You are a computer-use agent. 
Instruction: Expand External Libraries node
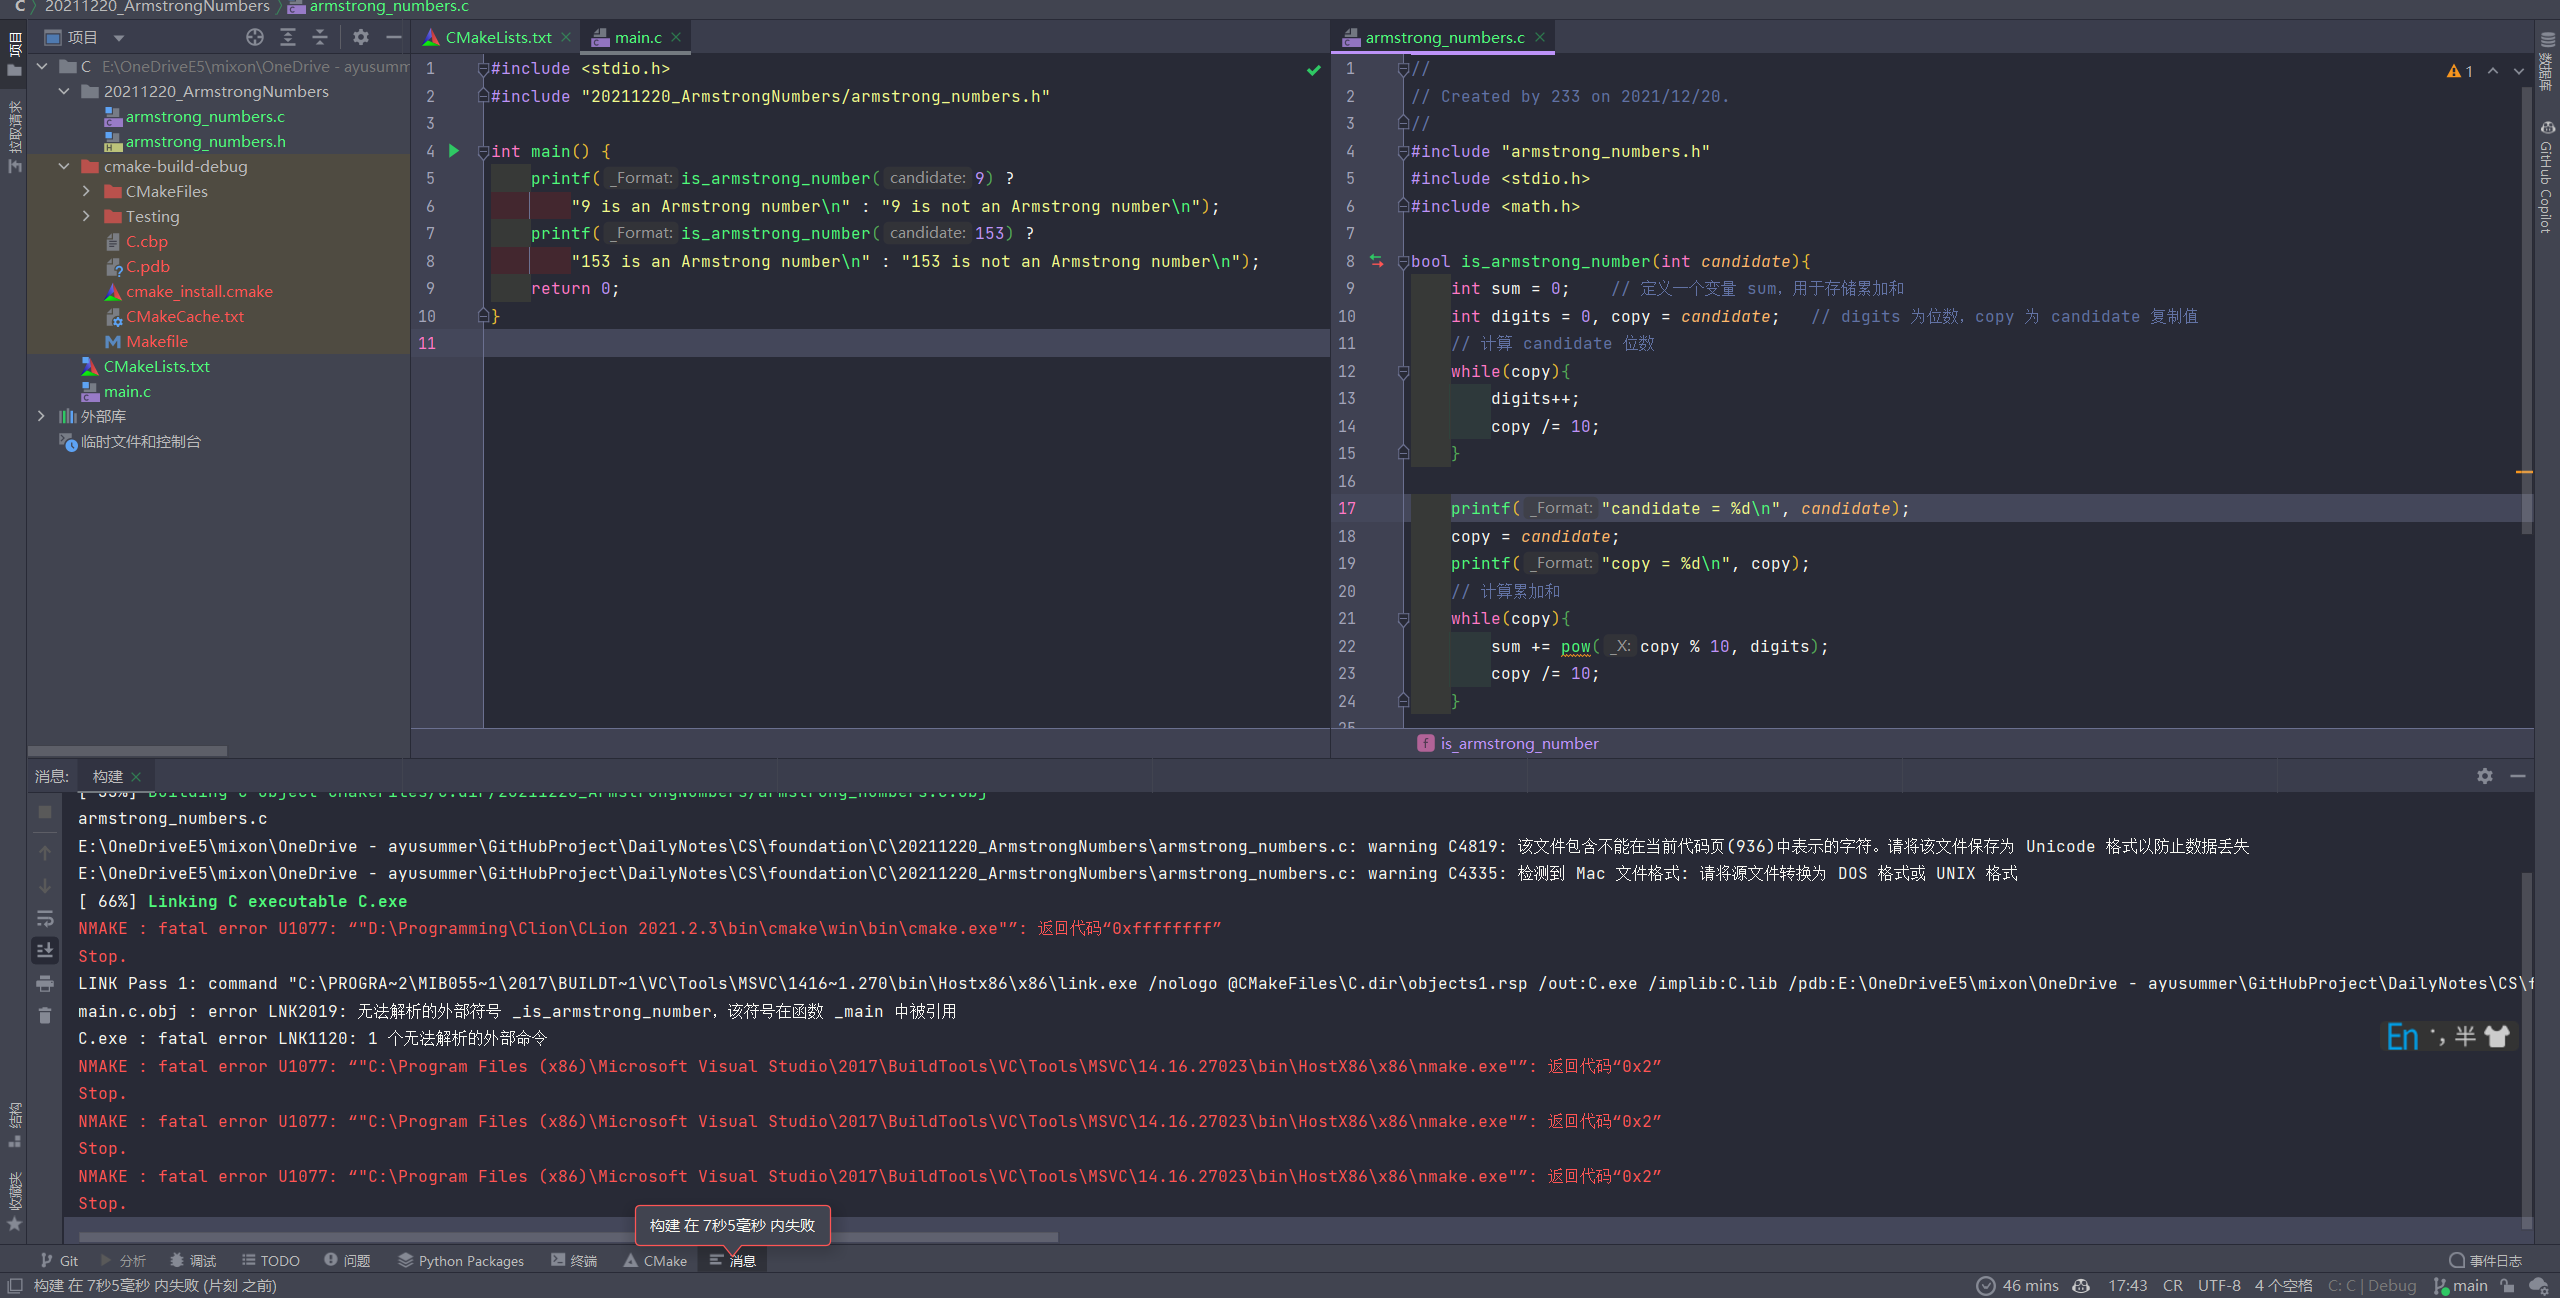(41, 416)
